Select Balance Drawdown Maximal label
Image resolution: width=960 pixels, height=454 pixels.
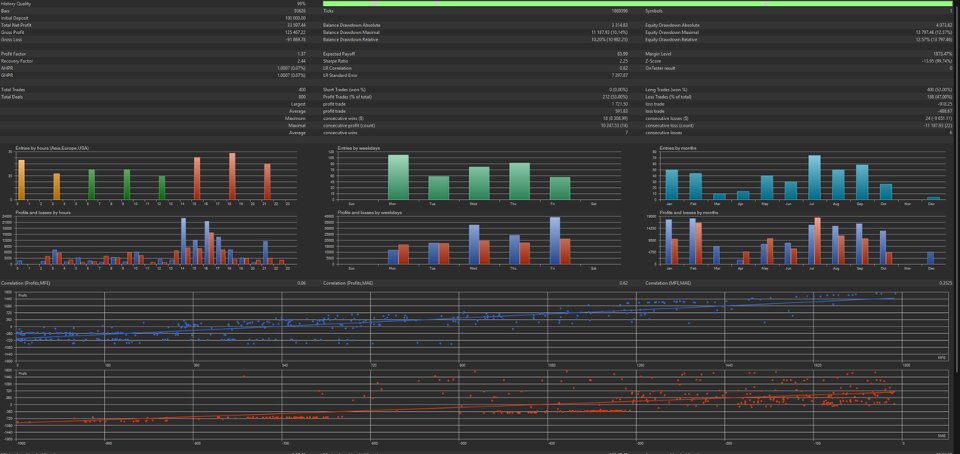pos(351,32)
